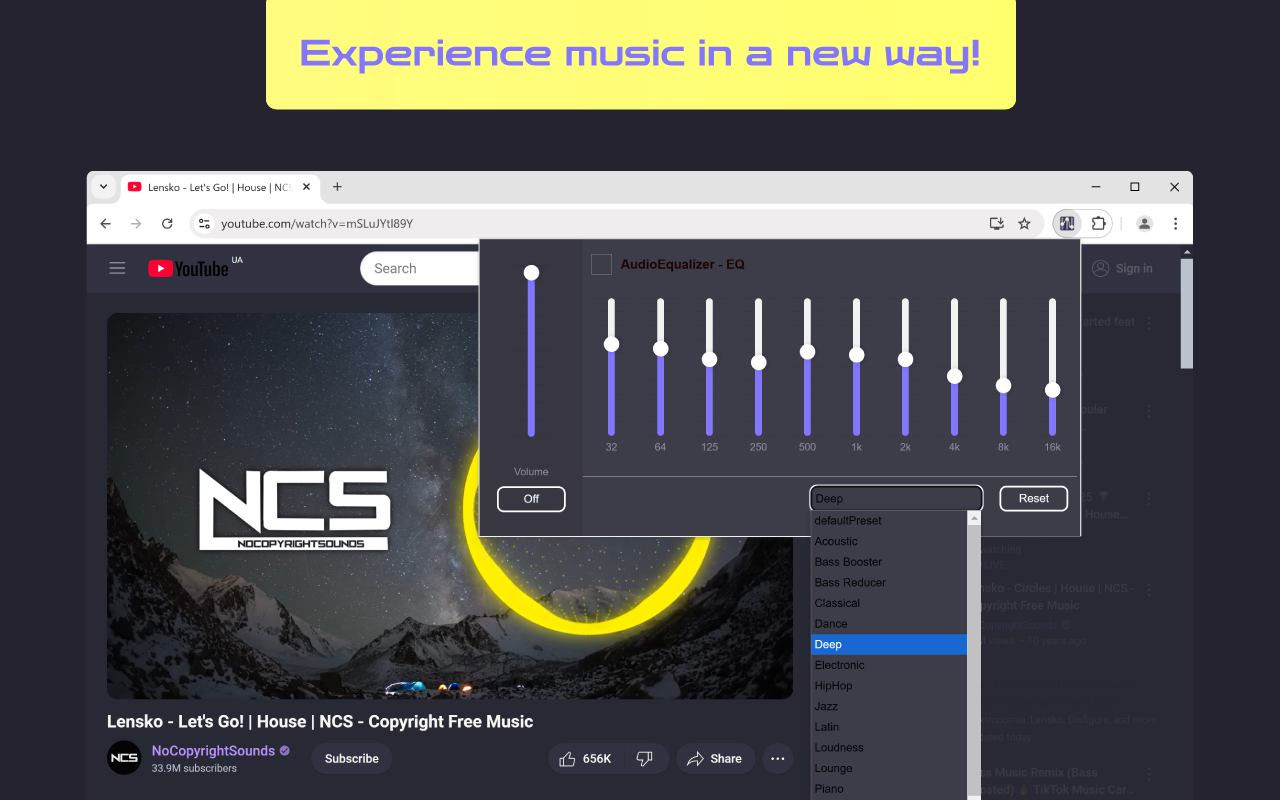Click the 64 Hz band slider handle

pos(660,349)
